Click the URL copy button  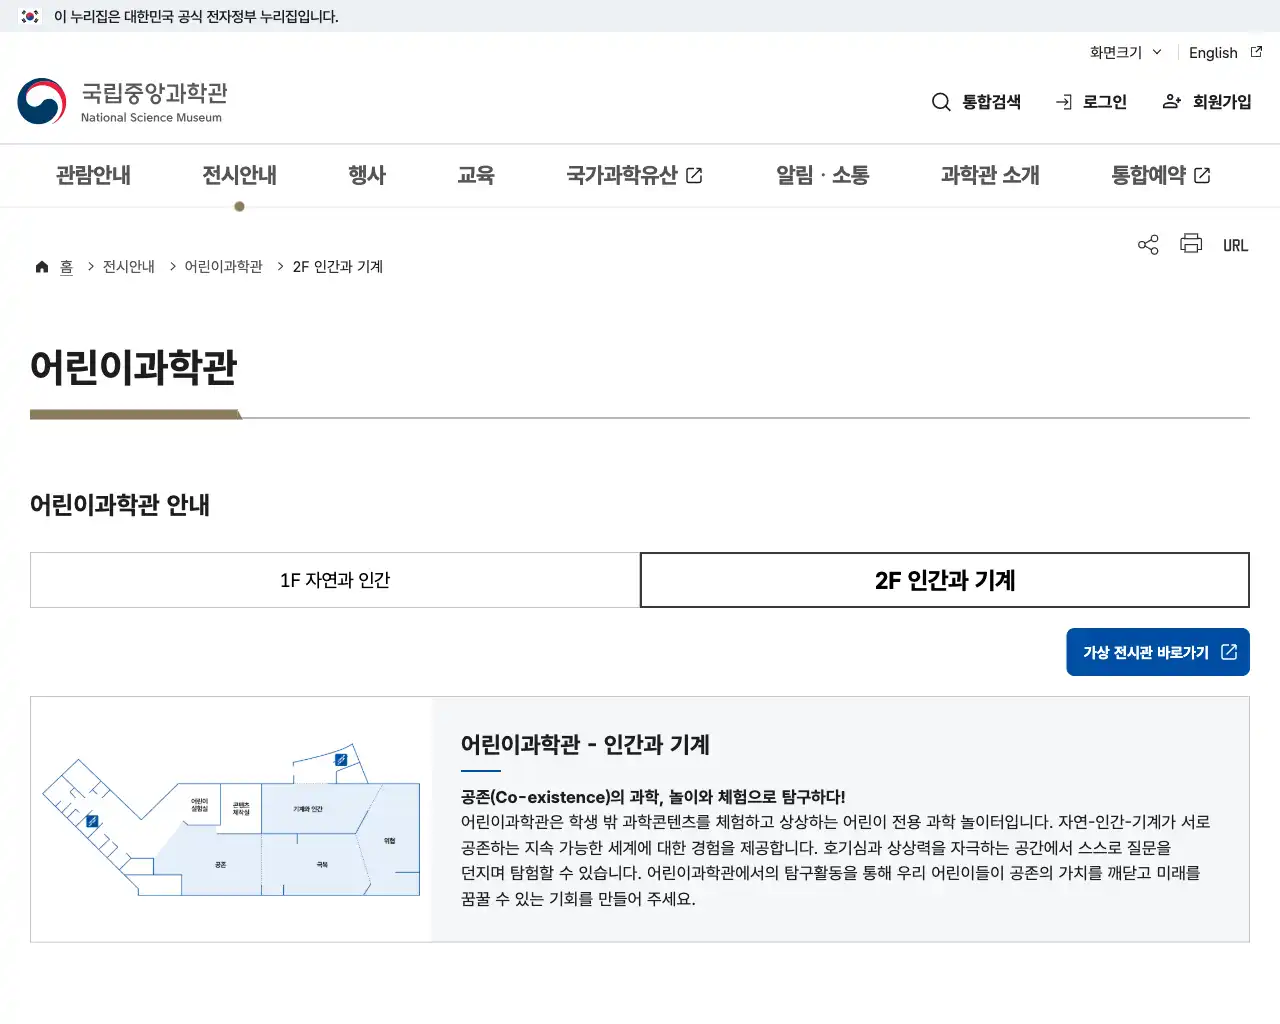click(x=1236, y=244)
